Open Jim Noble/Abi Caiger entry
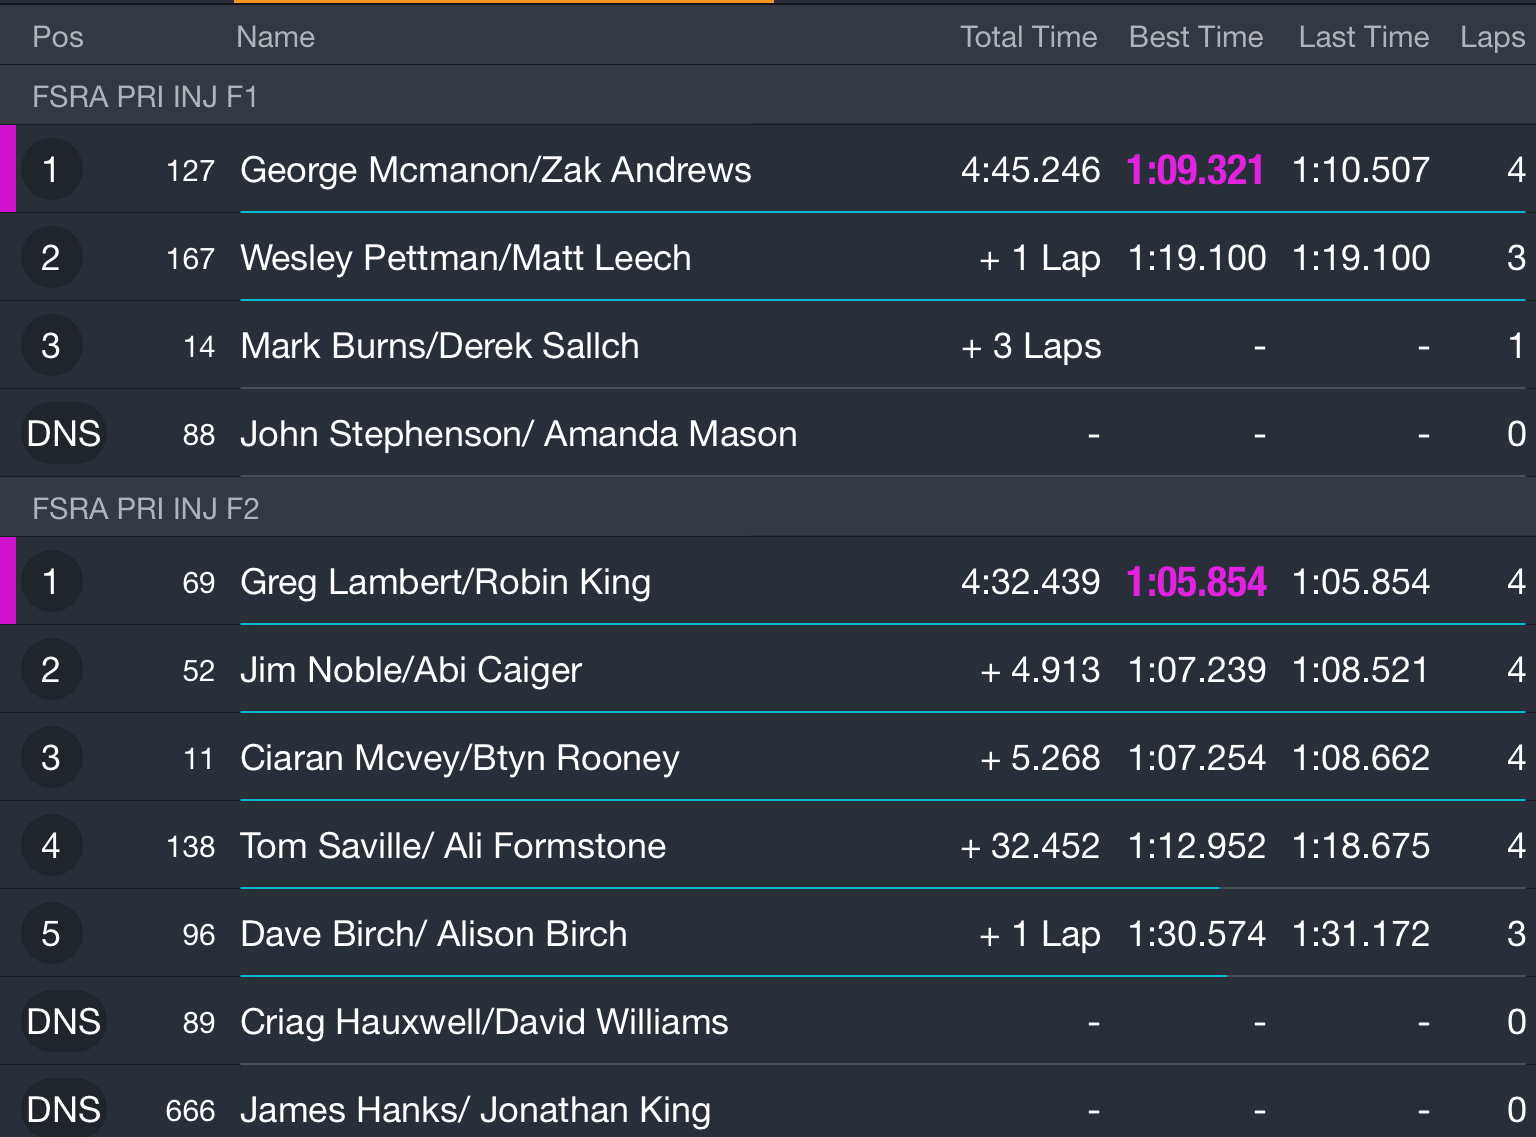 [x=410, y=670]
